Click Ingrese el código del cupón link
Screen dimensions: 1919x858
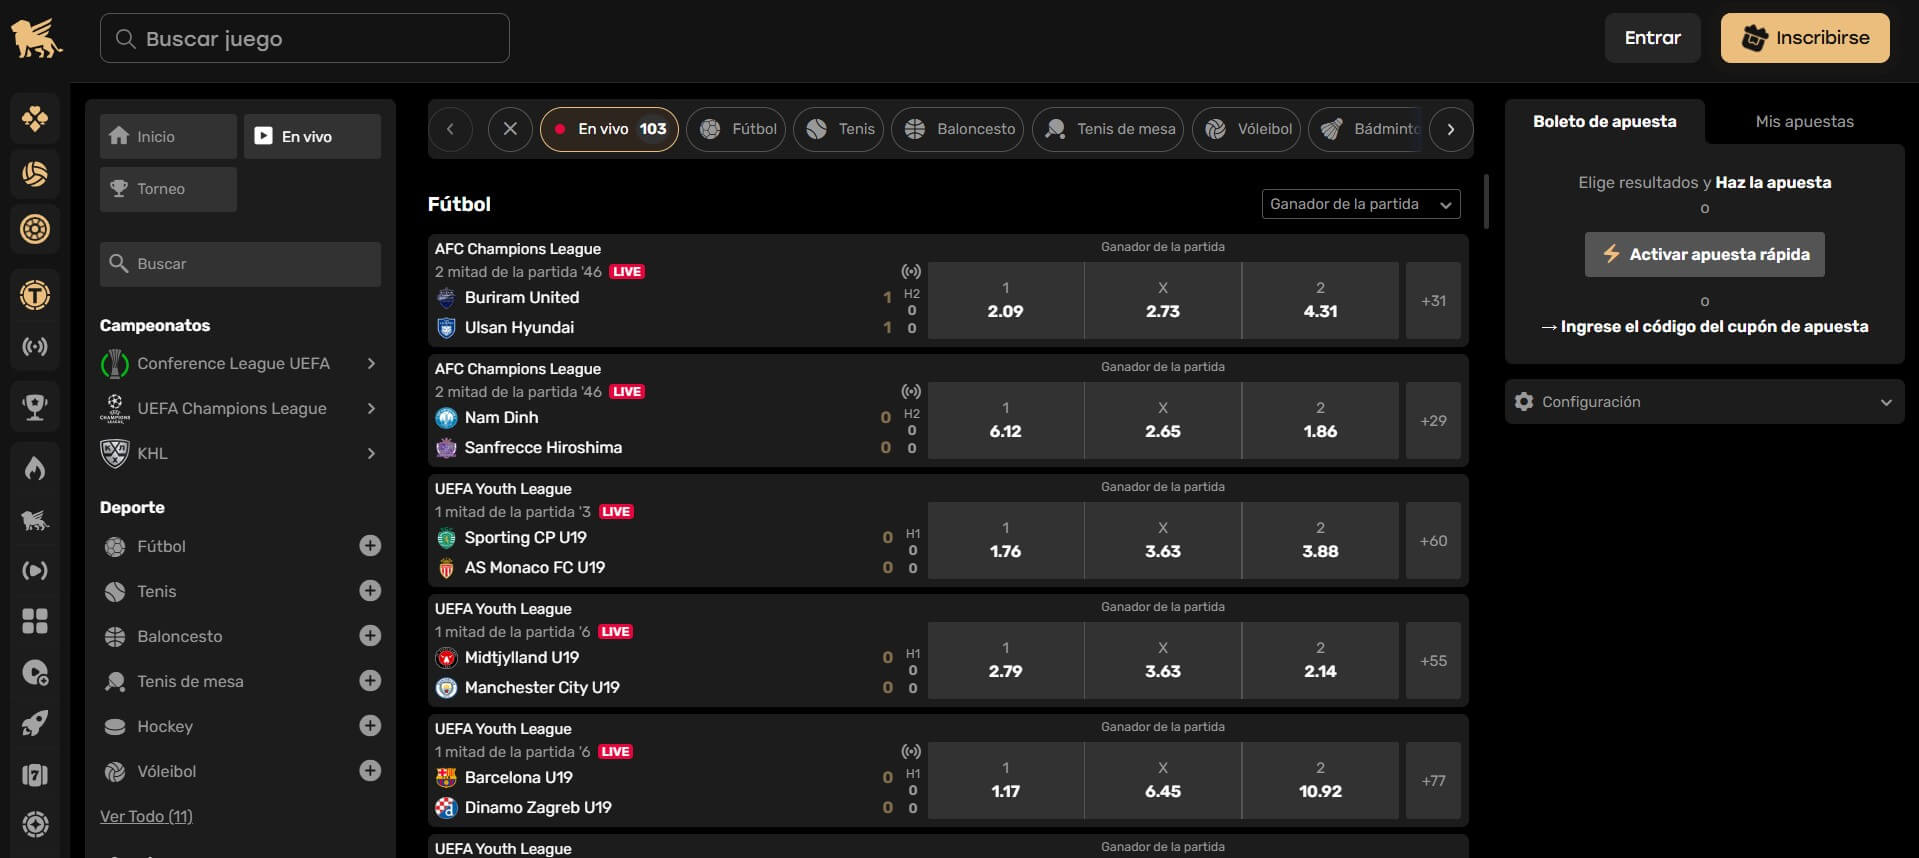tap(1704, 326)
